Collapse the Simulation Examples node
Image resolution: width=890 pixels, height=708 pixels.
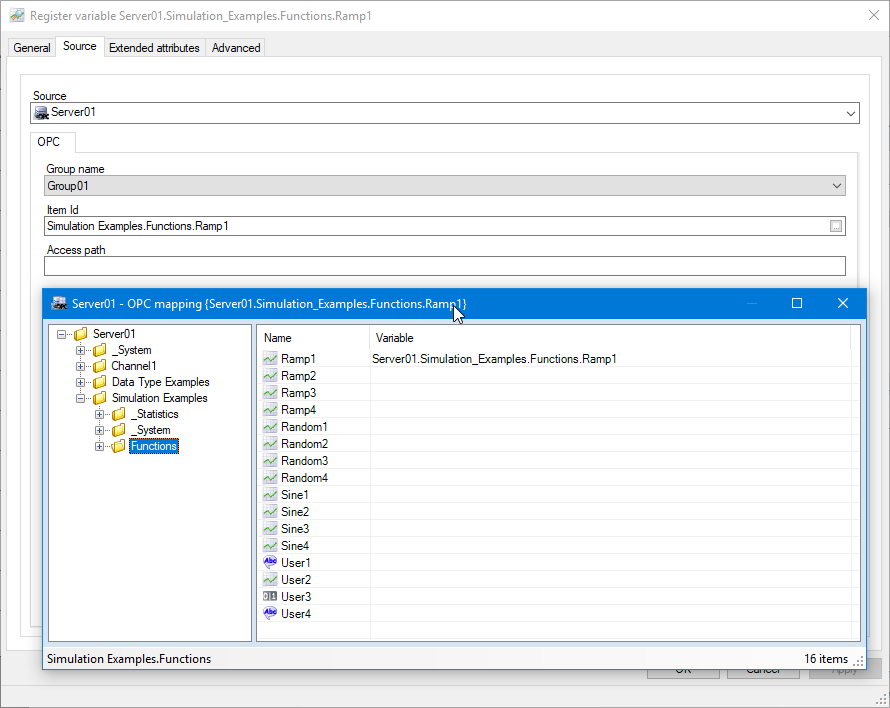[x=80, y=398]
